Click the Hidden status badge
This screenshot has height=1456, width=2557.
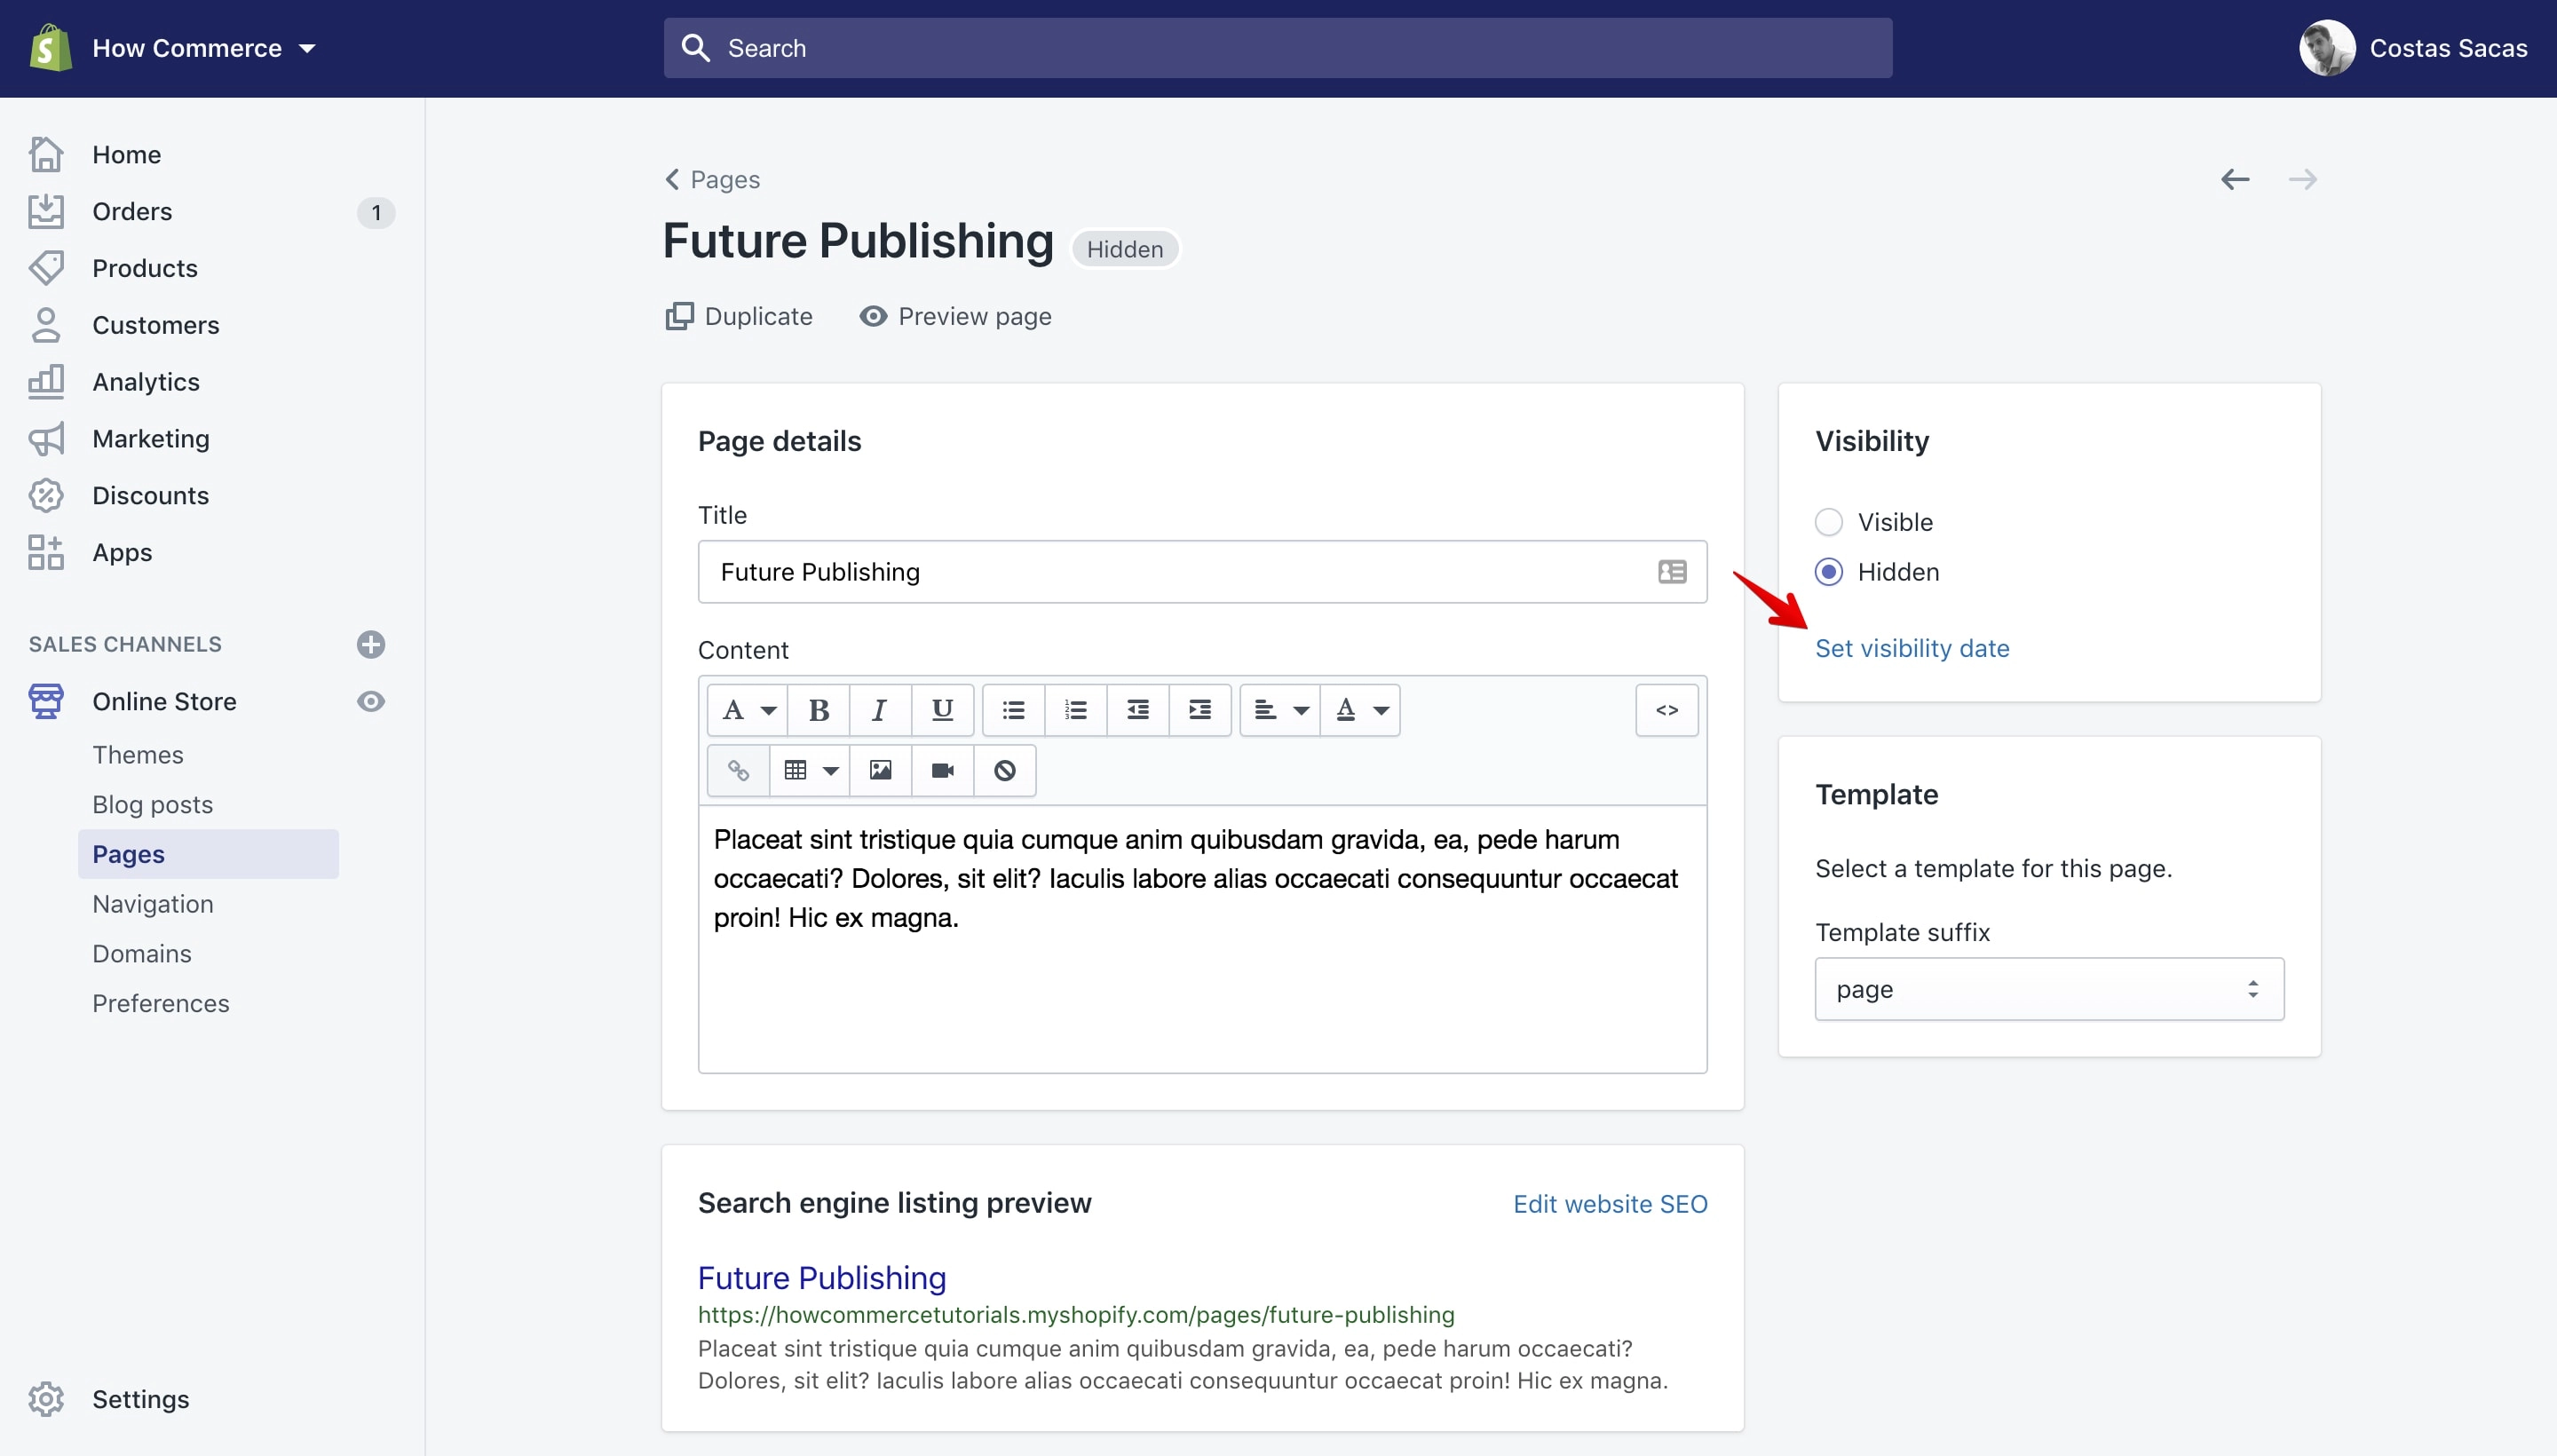click(x=1125, y=249)
